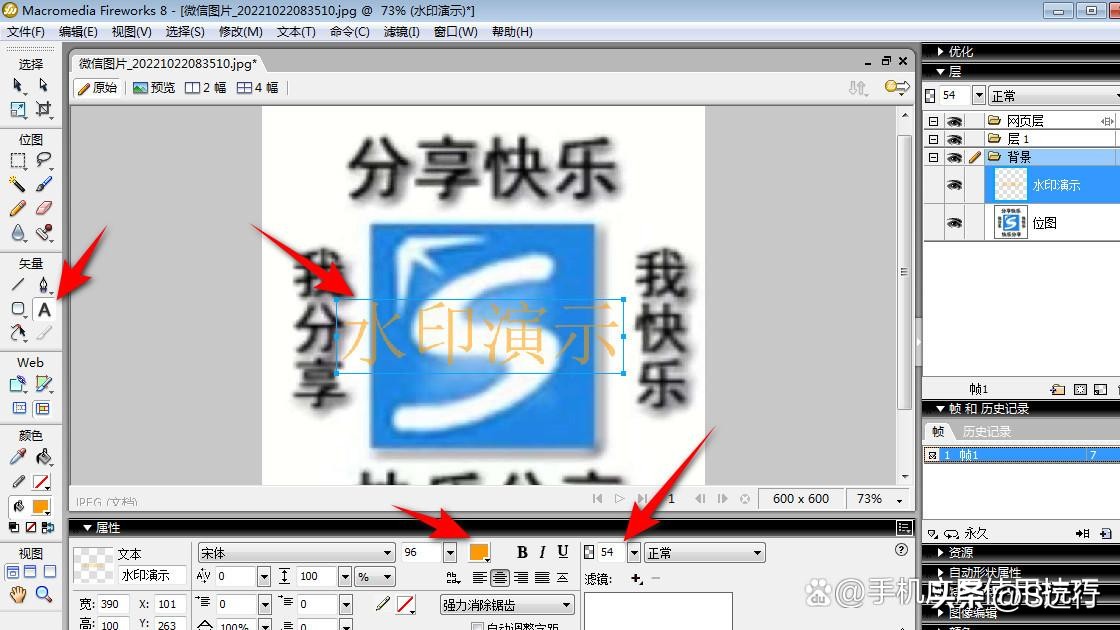Select the Lasso tool
The height and width of the screenshot is (630, 1120).
coord(42,160)
